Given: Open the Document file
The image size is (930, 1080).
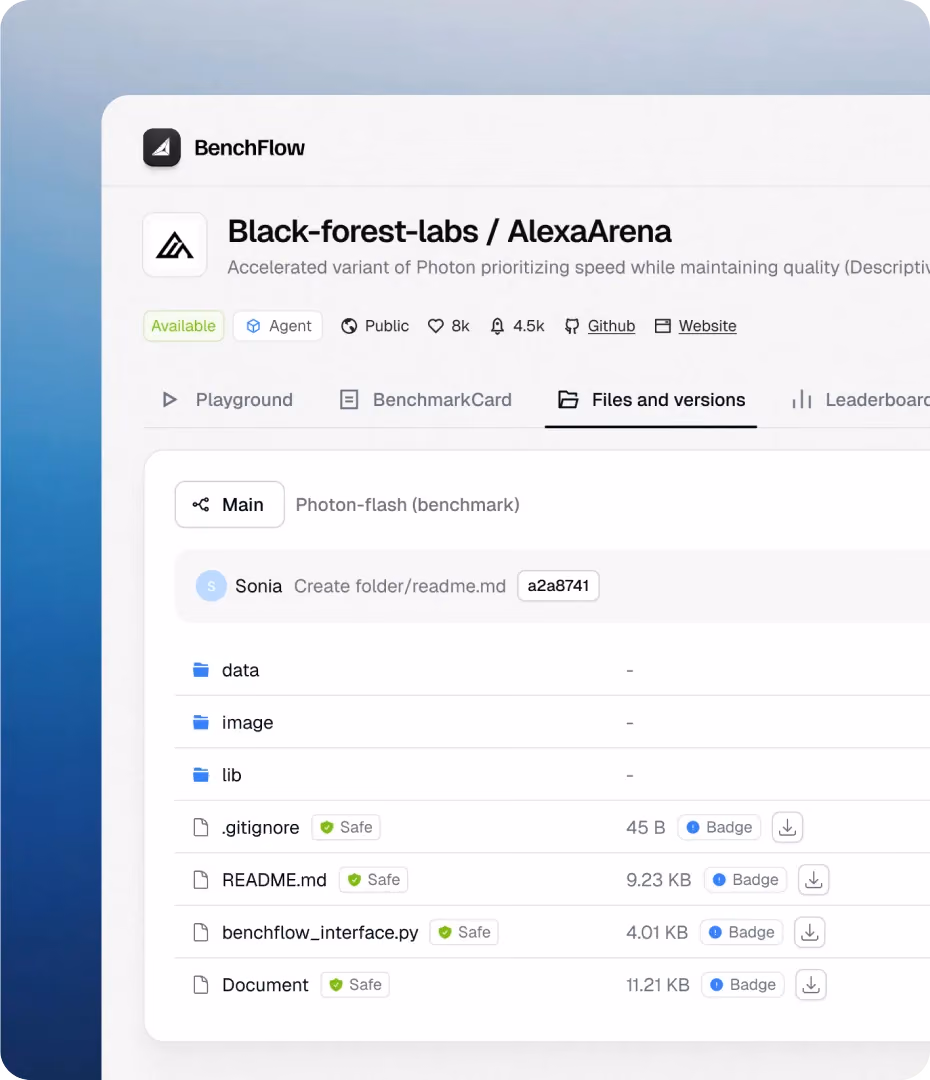Looking at the screenshot, I should 265,985.
